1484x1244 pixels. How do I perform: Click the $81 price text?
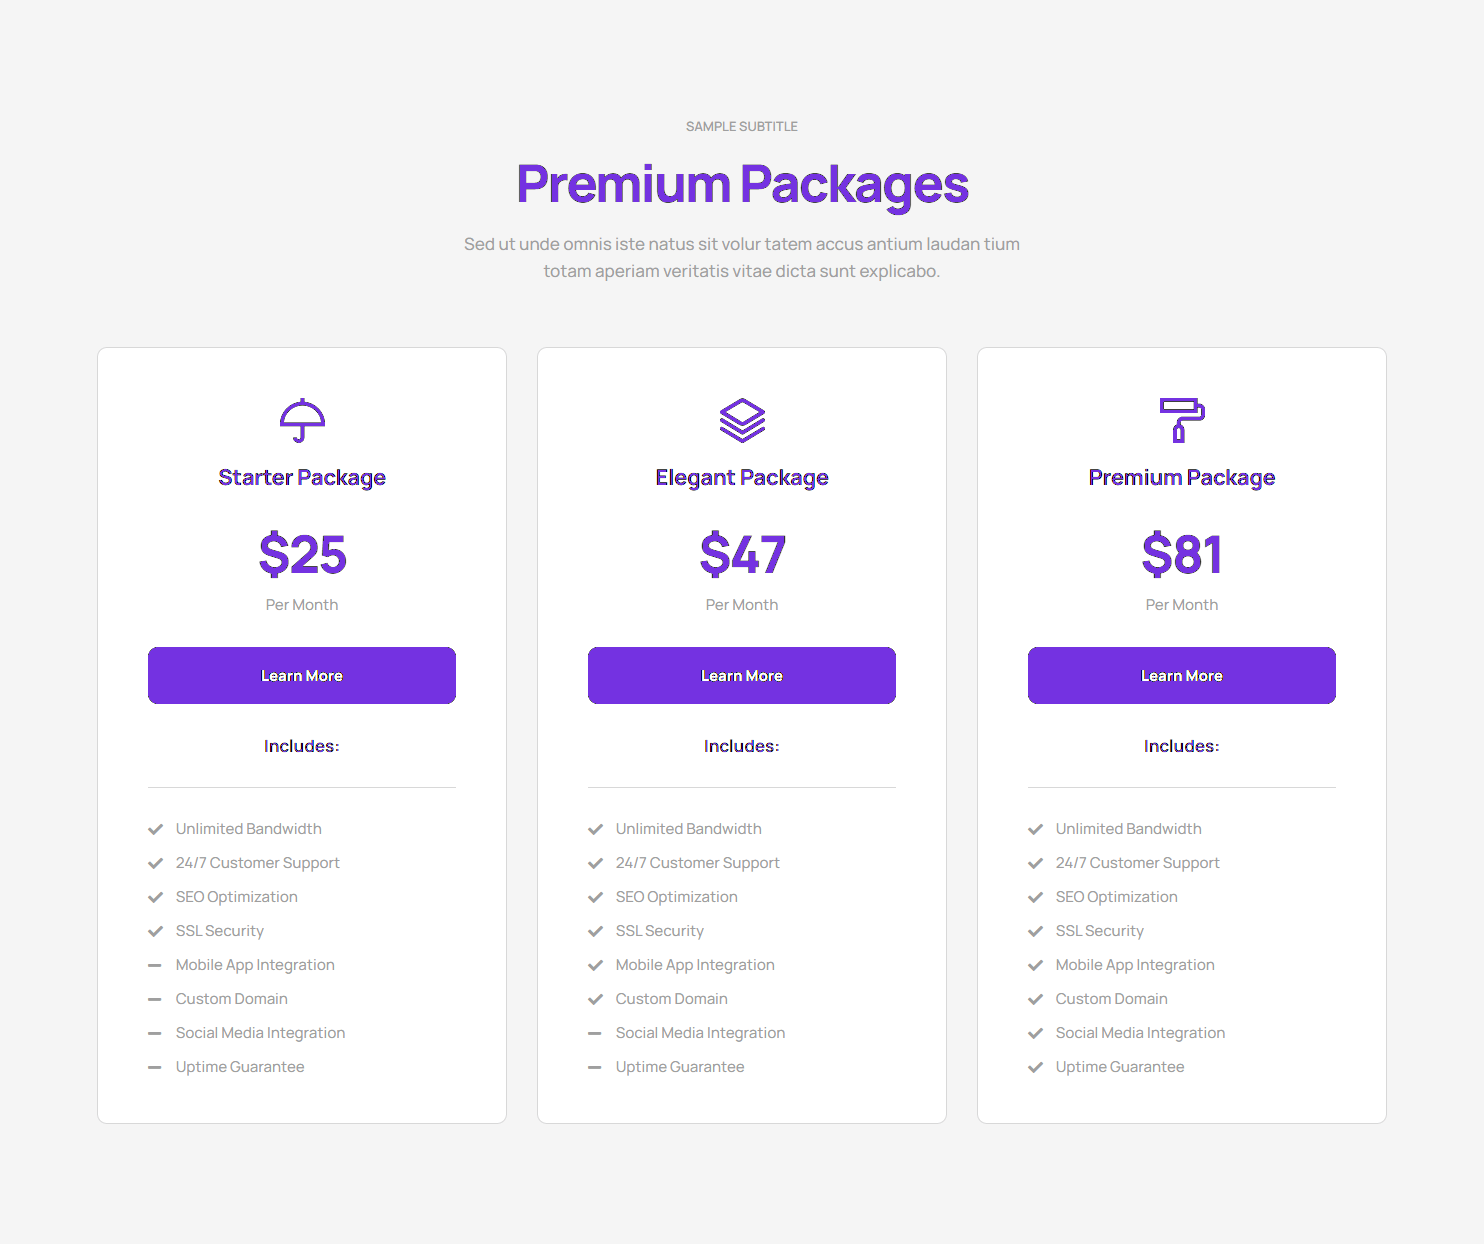tap(1182, 555)
